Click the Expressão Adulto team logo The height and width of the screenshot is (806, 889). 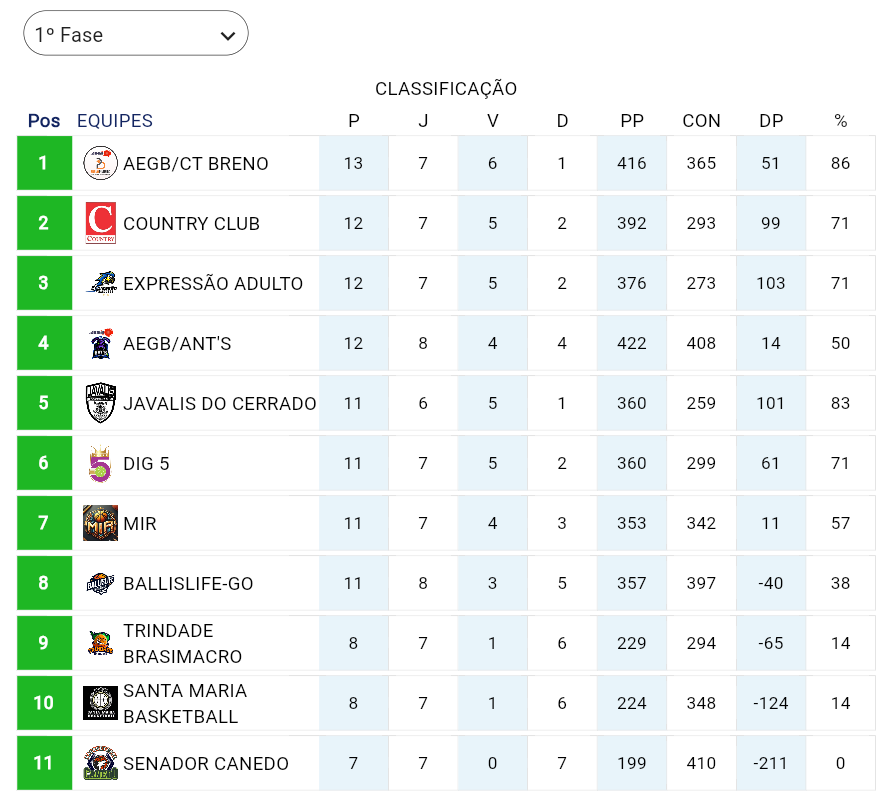100,283
